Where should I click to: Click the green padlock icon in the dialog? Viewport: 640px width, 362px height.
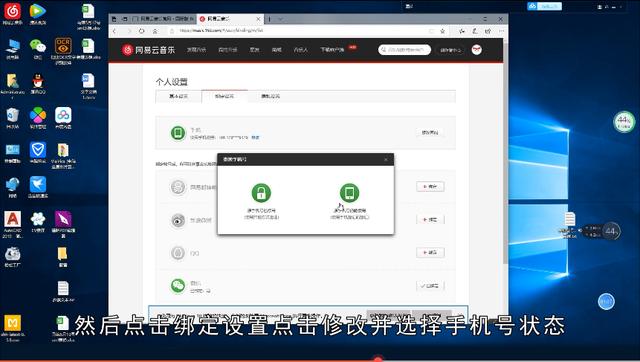click(x=261, y=193)
